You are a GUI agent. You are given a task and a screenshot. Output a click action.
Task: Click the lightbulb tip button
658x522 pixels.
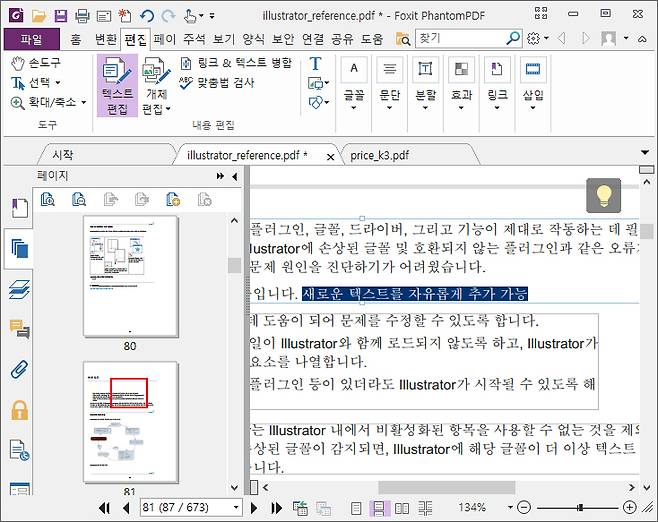603,196
